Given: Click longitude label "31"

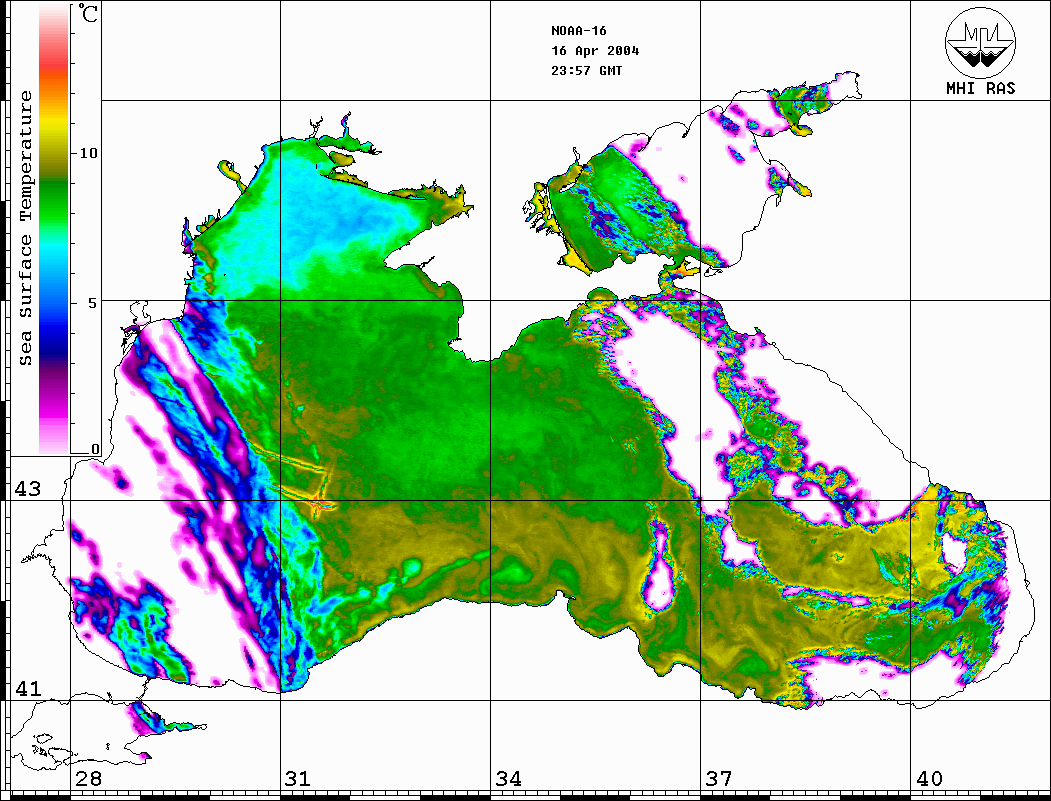Looking at the screenshot, I should click(298, 779).
